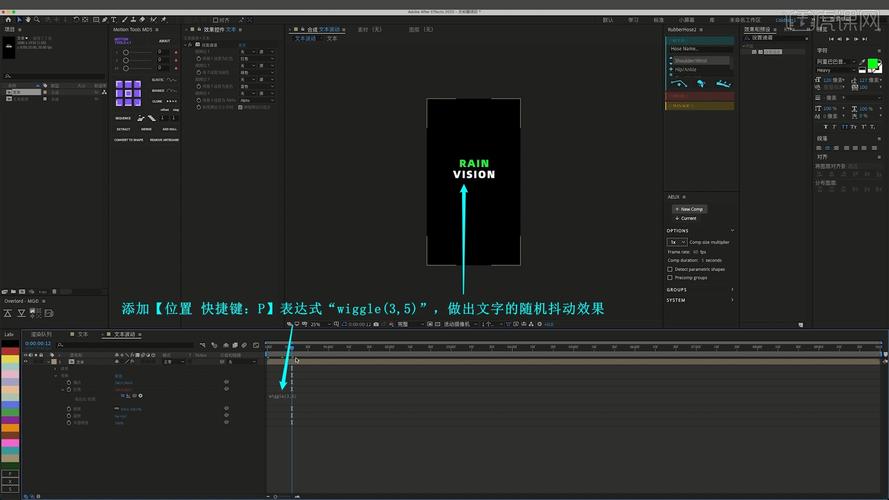The image size is (889, 500).
Task: Expand the AEUX GROUPS section
Action: click(700, 290)
